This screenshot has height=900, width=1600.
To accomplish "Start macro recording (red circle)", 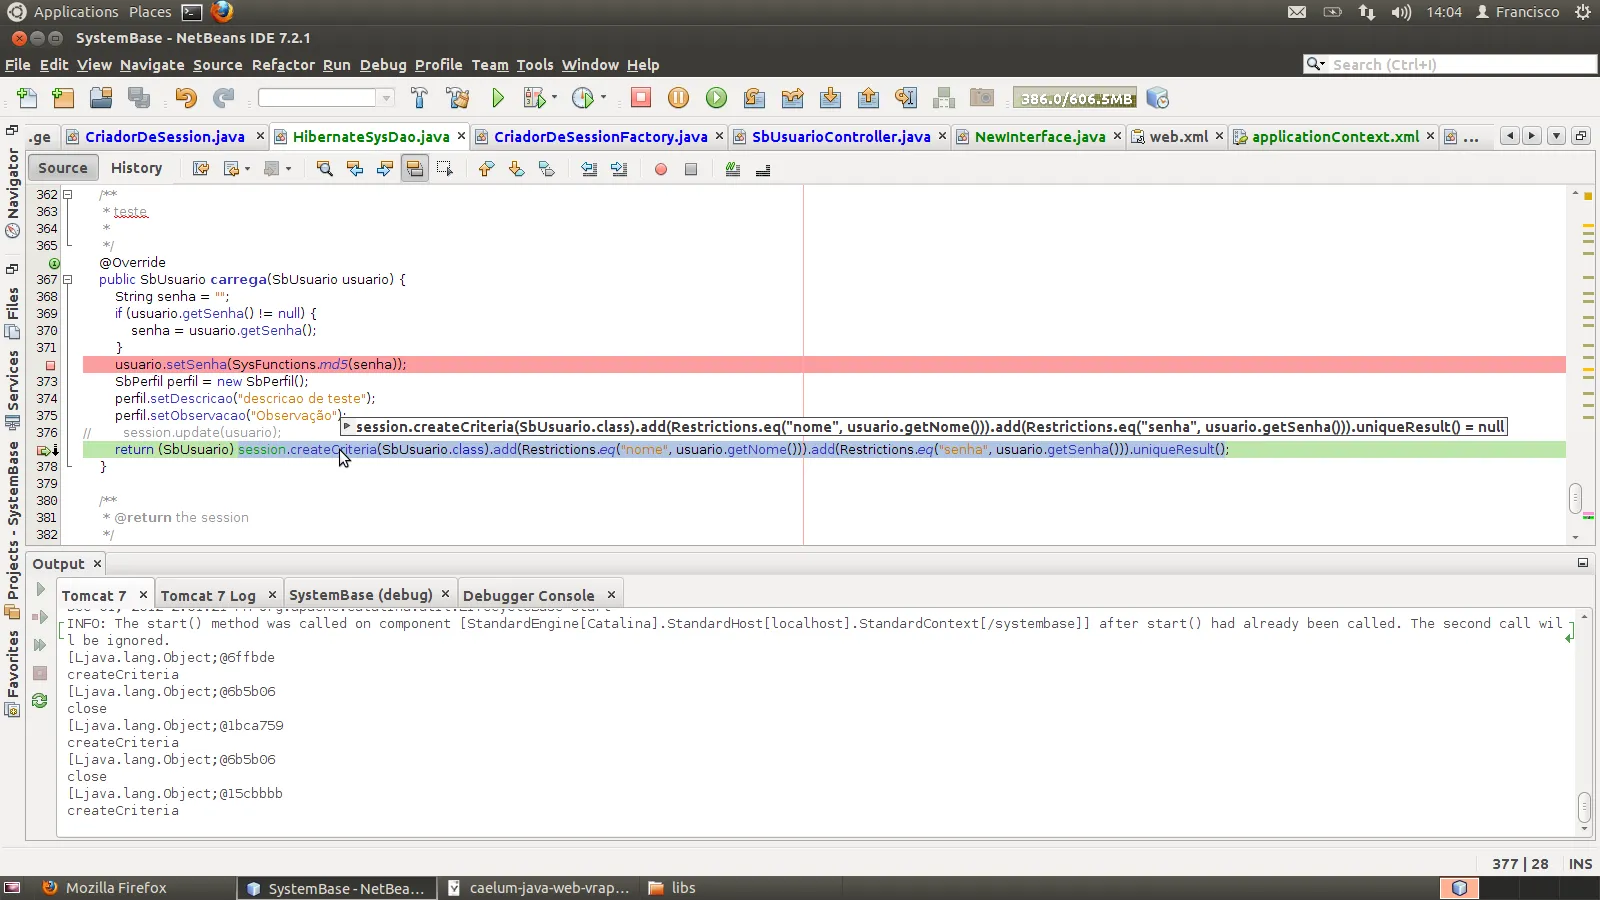I will [660, 169].
